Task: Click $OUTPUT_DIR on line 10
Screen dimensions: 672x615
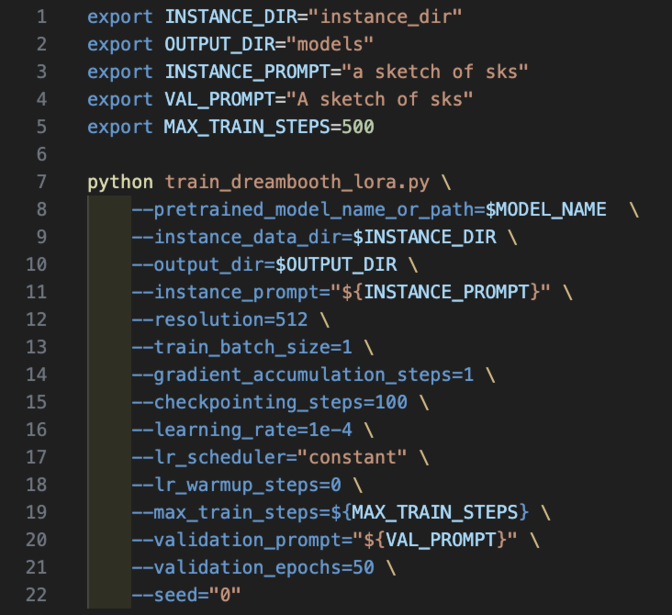Action: (x=336, y=264)
